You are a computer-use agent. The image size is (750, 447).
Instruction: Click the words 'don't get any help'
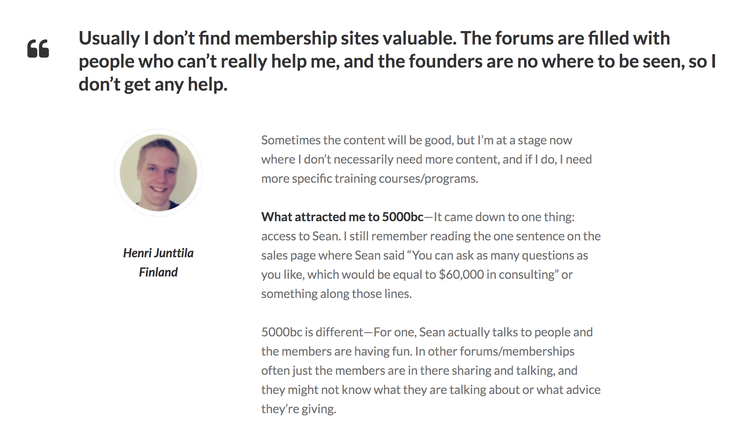153,84
